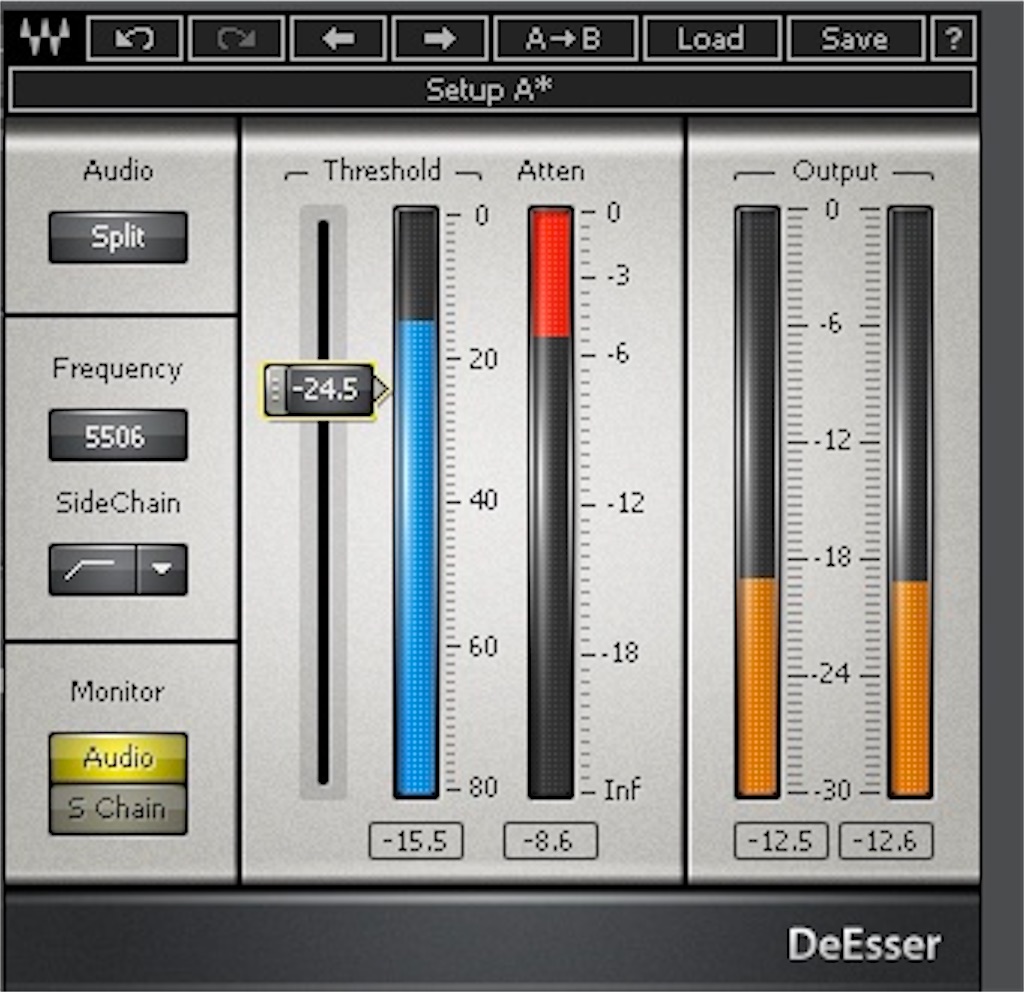Toggle the Split audio mode button
This screenshot has width=1024, height=992.
click(118, 237)
